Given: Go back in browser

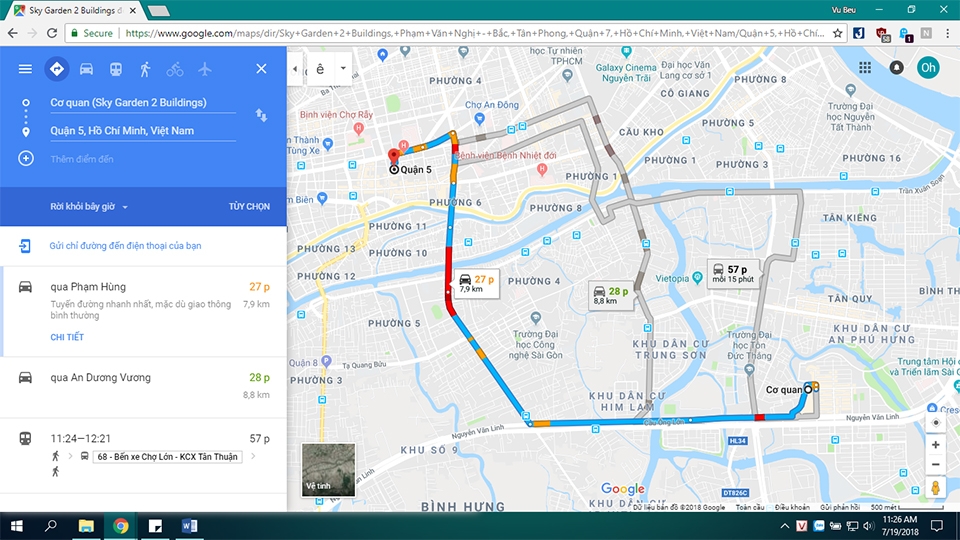Looking at the screenshot, I should [x=12, y=33].
